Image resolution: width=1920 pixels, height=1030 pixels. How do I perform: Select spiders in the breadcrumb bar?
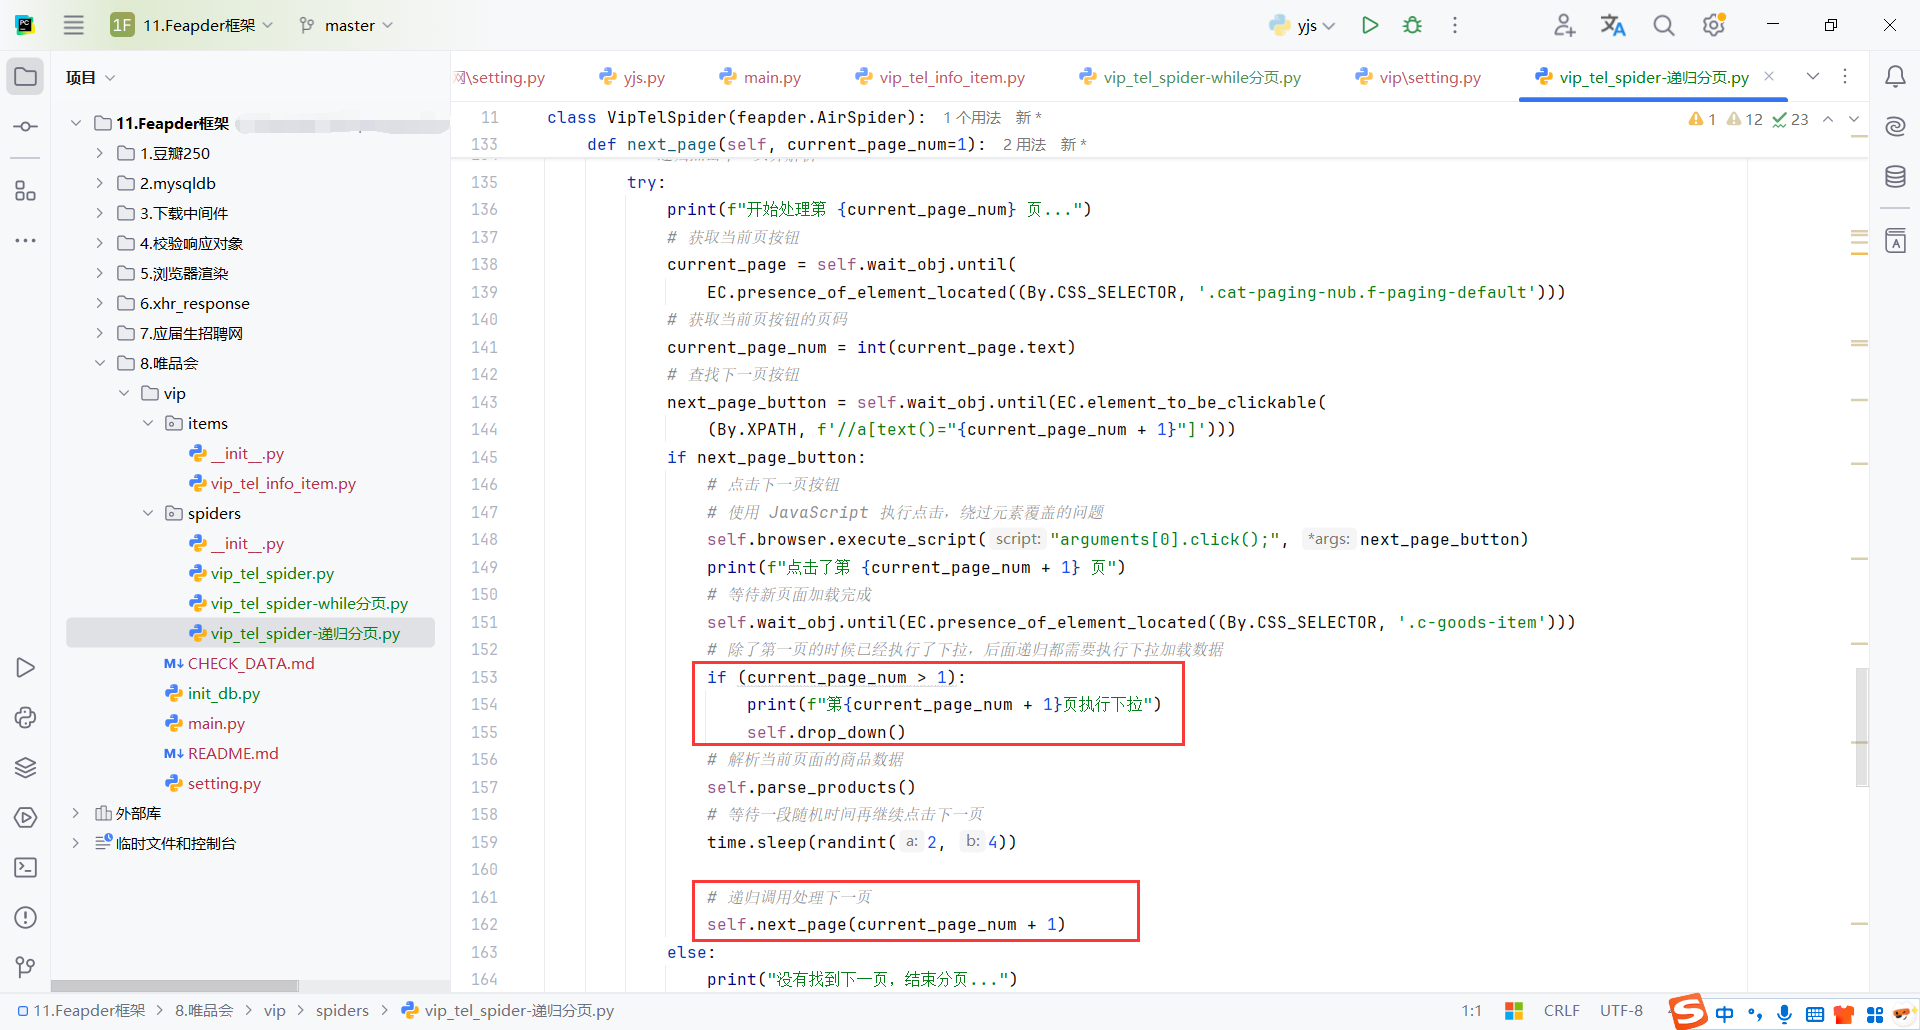click(x=342, y=1010)
